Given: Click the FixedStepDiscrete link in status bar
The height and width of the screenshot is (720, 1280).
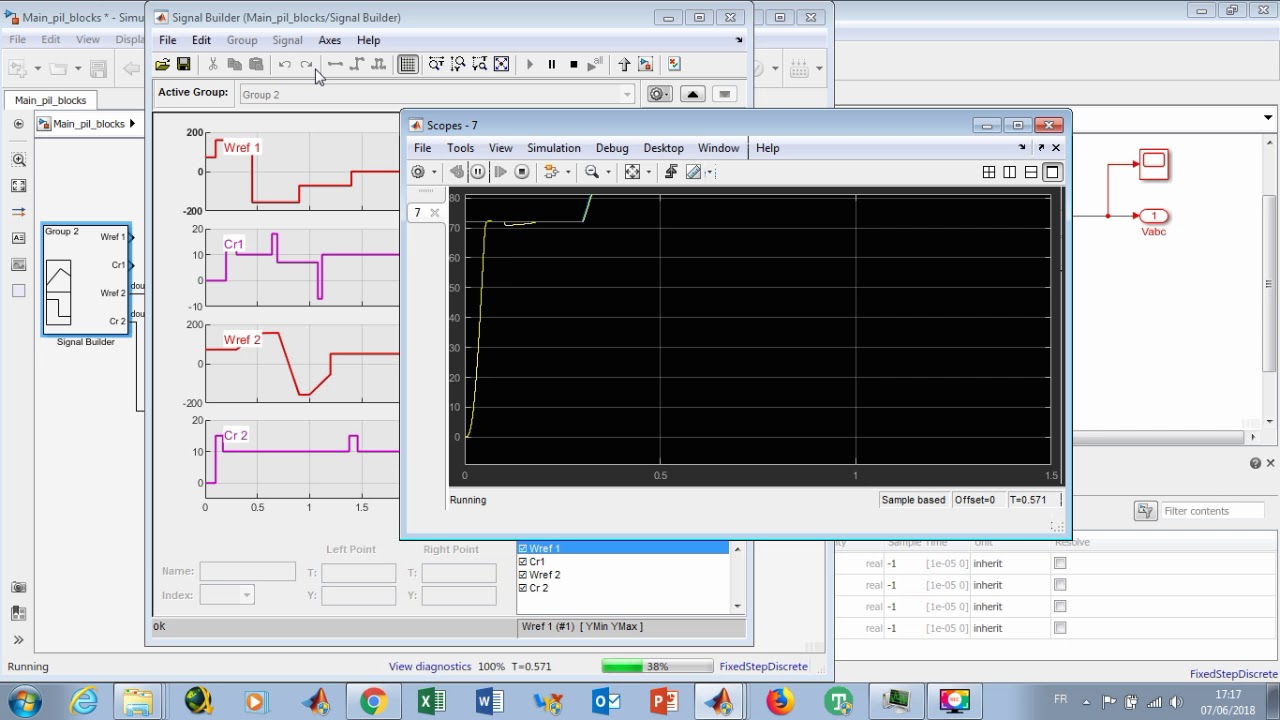Looking at the screenshot, I should point(763,667).
